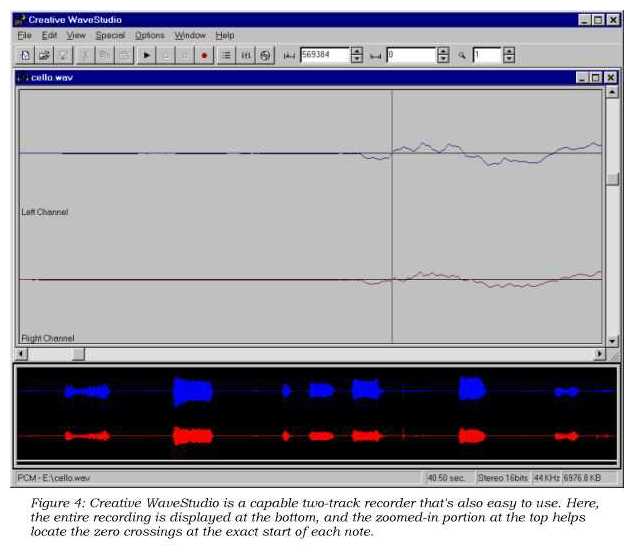Minimize the cello.wav document window
The height and width of the screenshot is (556, 634).
click(x=581, y=78)
